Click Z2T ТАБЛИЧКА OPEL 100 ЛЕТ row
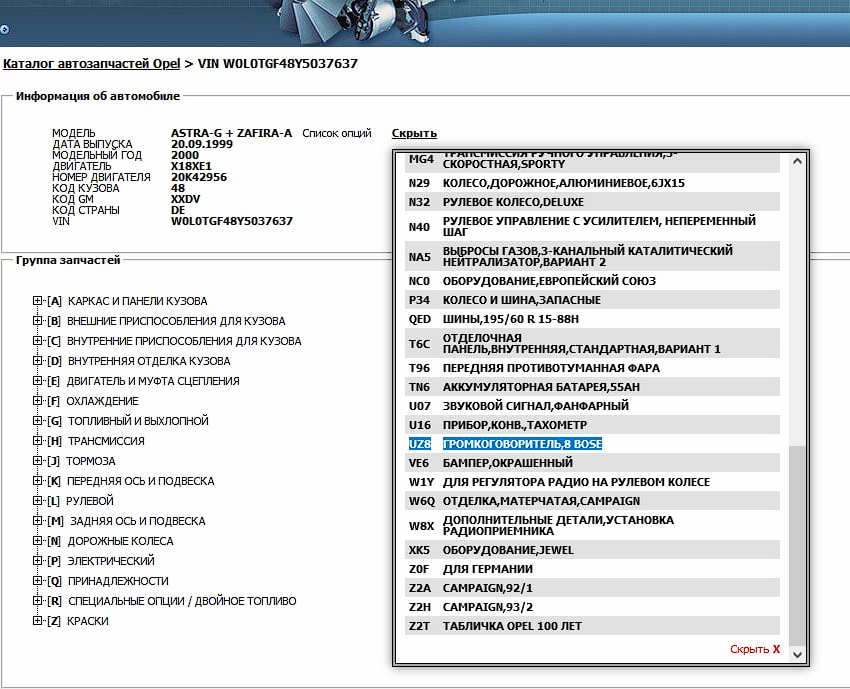The image size is (850, 689). coord(592,626)
